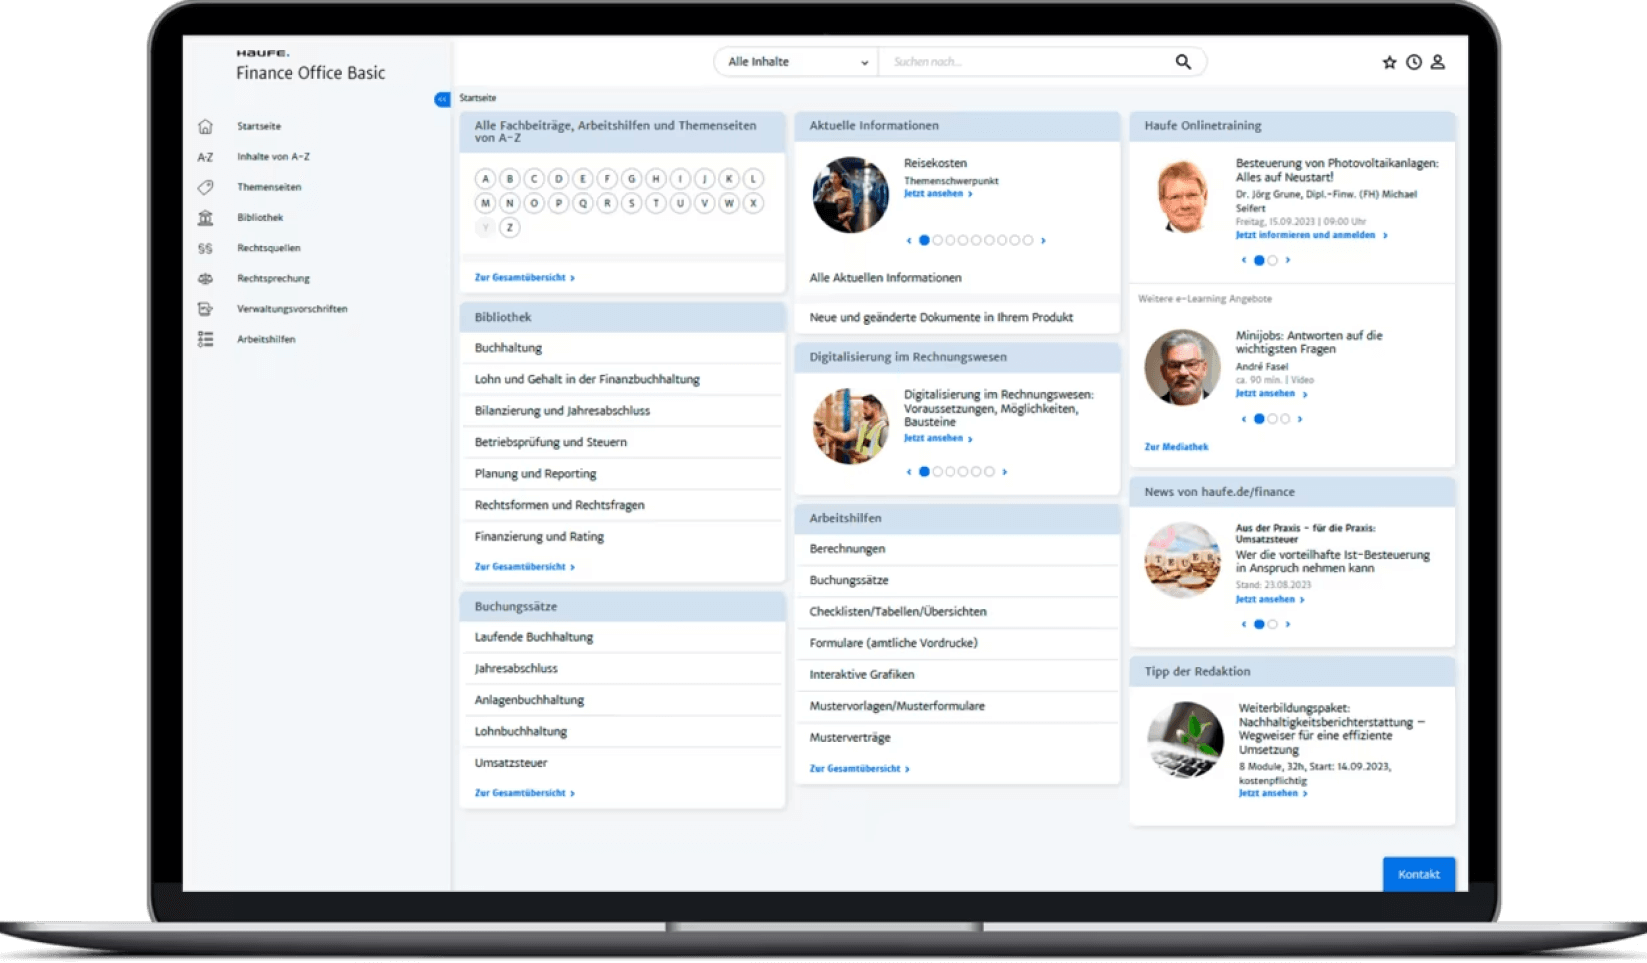Next slide arrow in Aktuelle Informationen carousel
This screenshot has width=1647, height=963.
[x=1043, y=240]
